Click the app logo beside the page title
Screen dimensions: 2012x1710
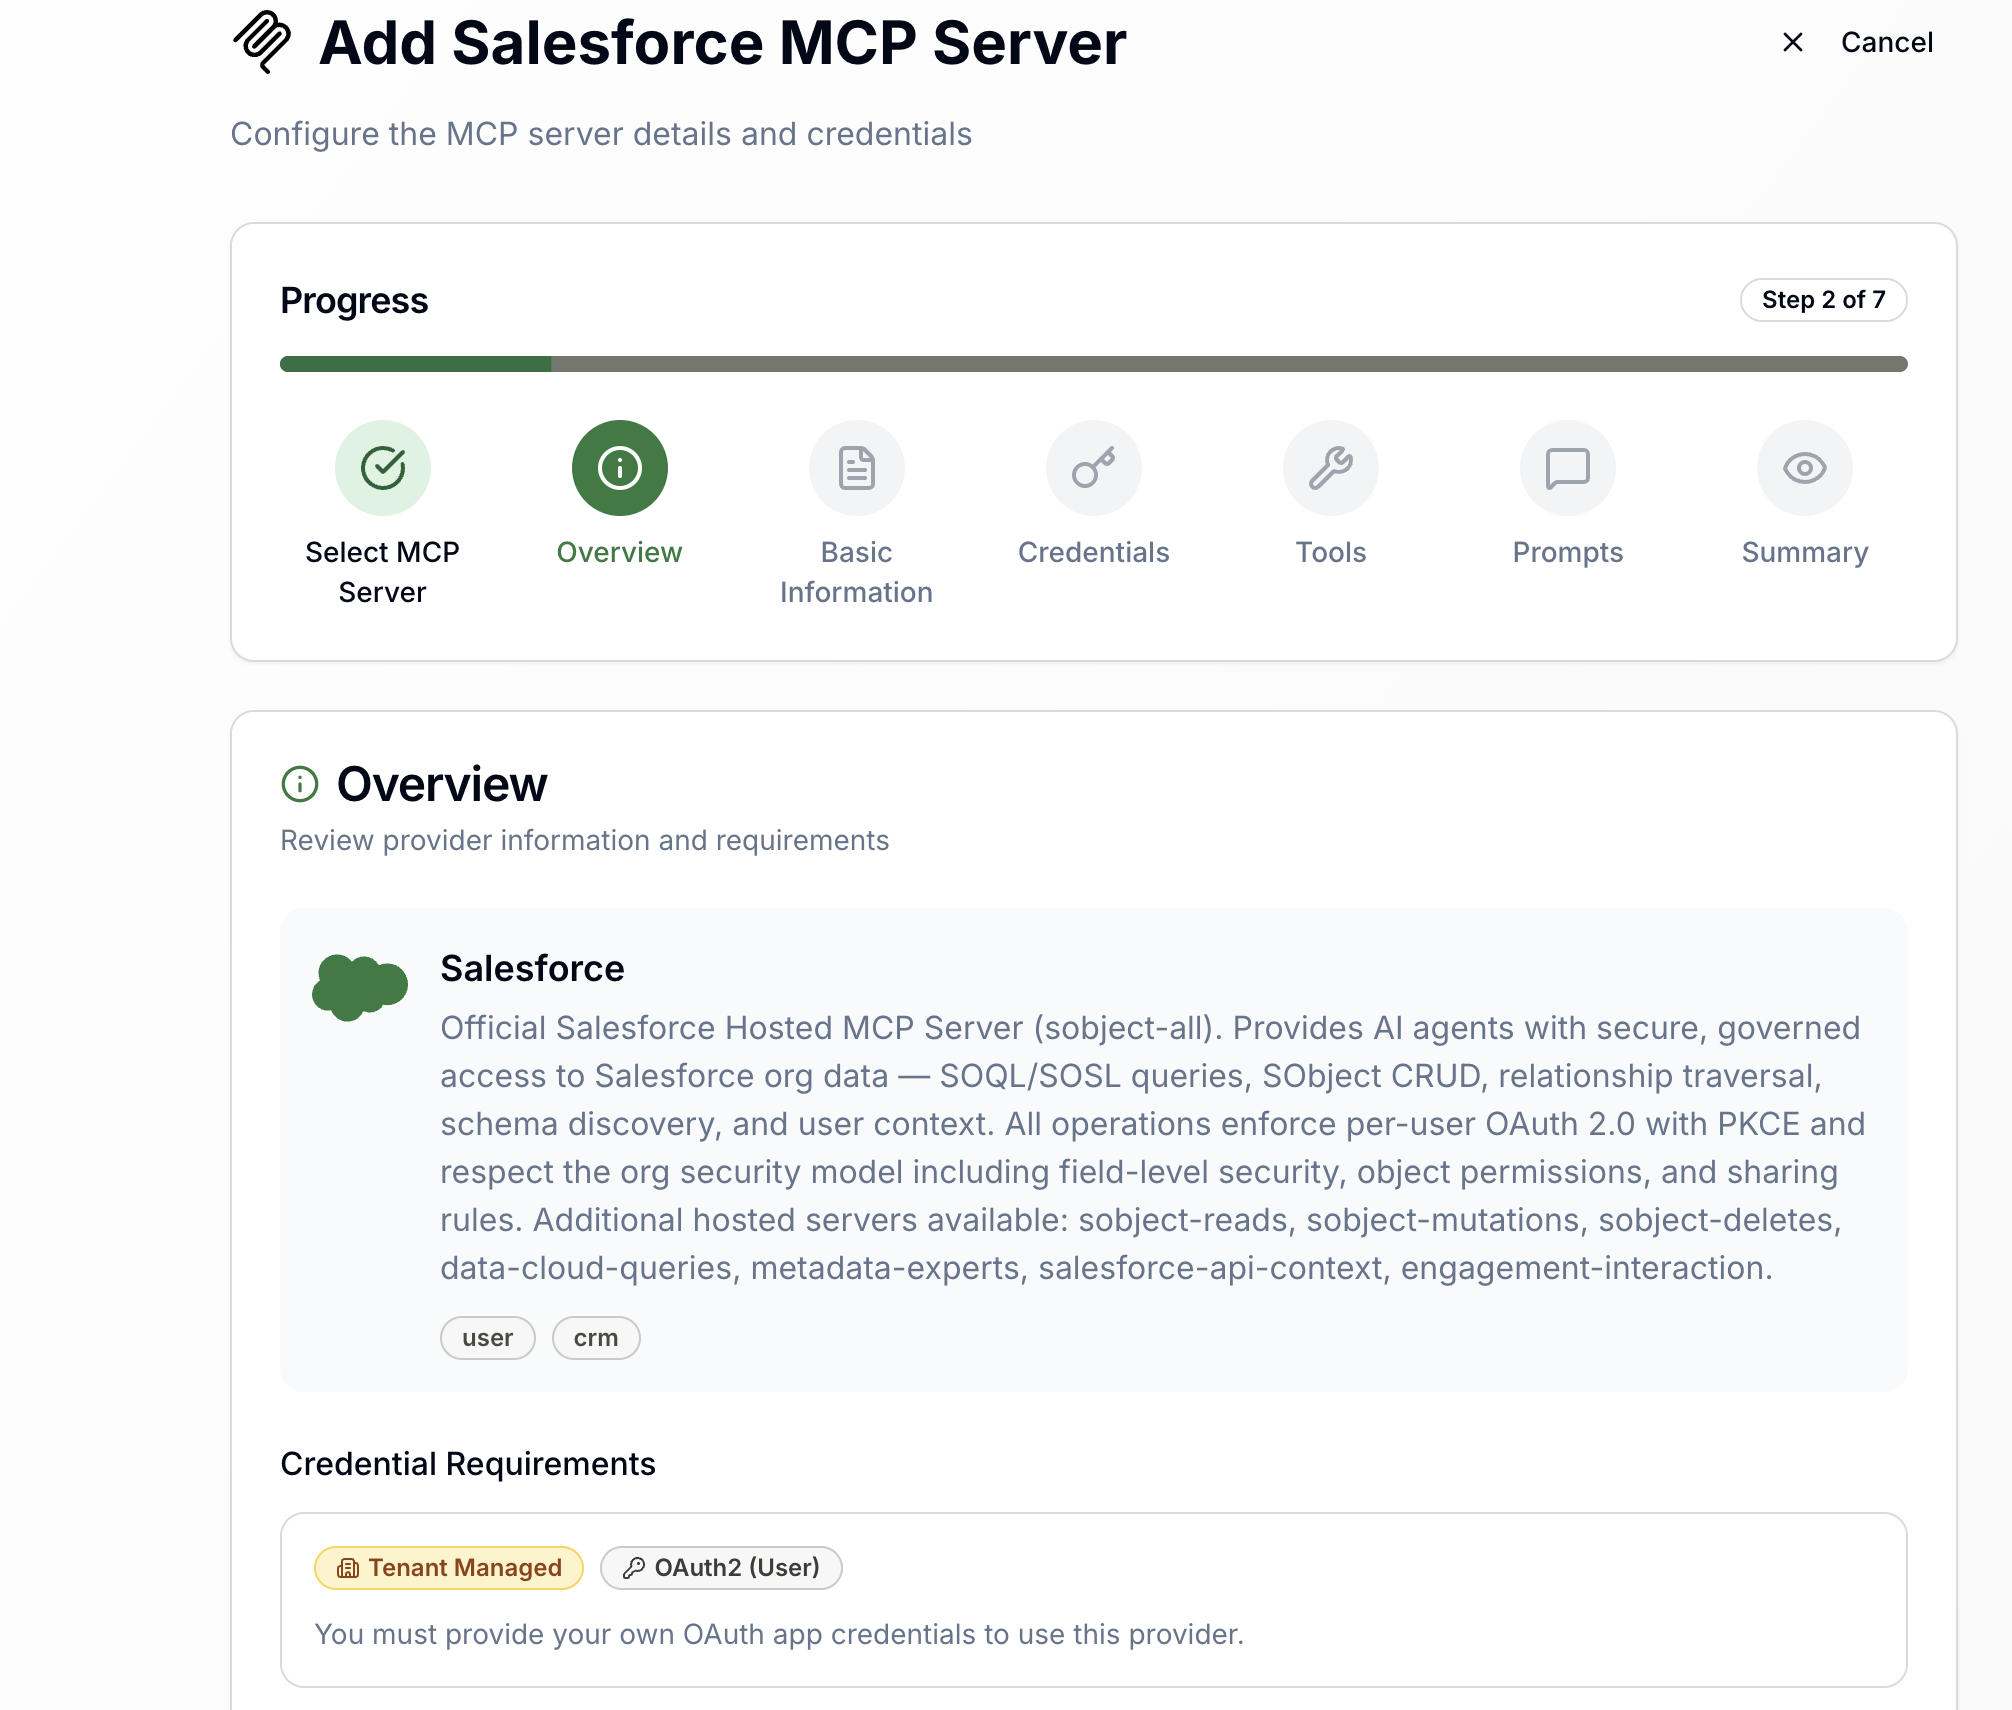tap(263, 41)
